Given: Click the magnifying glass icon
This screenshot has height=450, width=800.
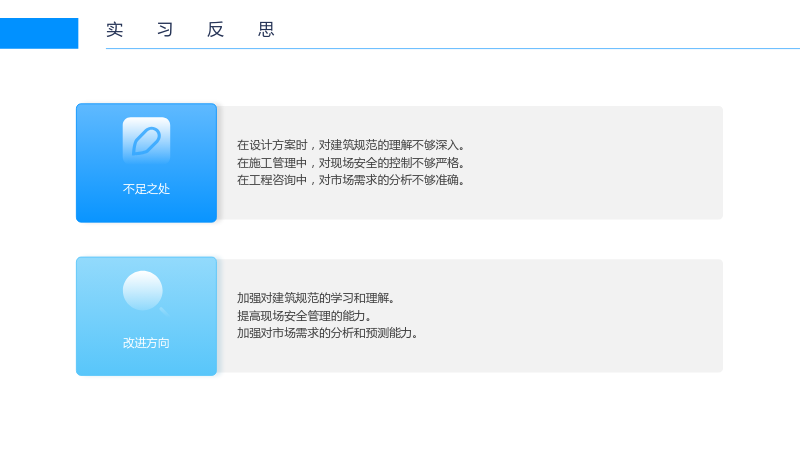Looking at the screenshot, I should tap(146, 293).
